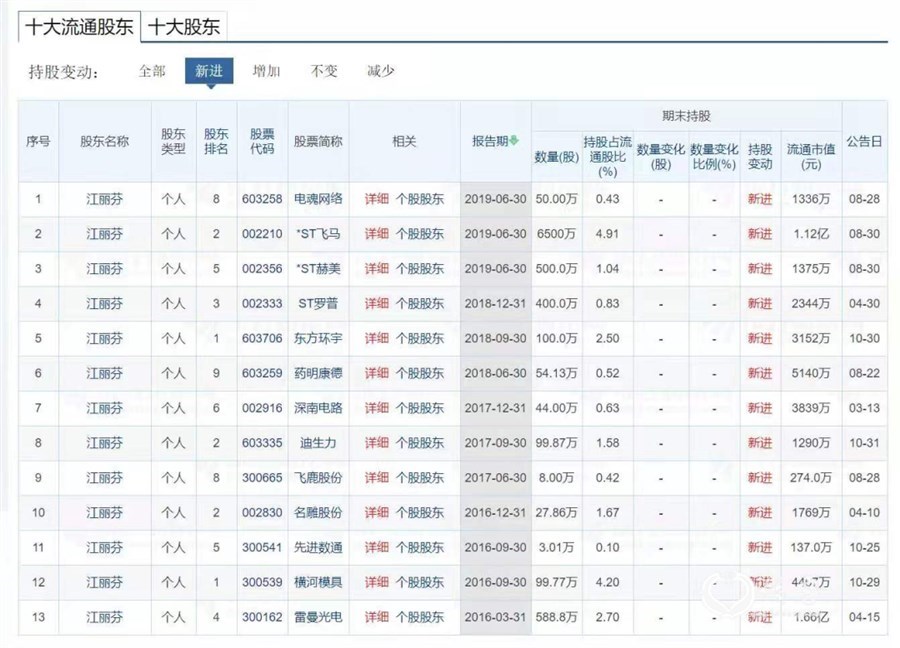The height and width of the screenshot is (648, 900).
Task: Click stock name 东方环宇
Action: point(318,339)
